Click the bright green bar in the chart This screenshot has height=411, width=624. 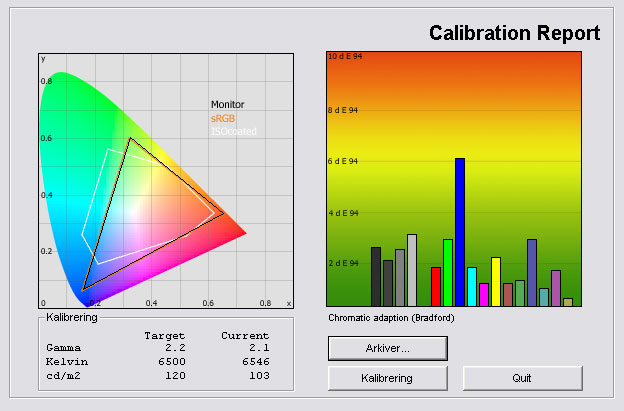(x=448, y=272)
